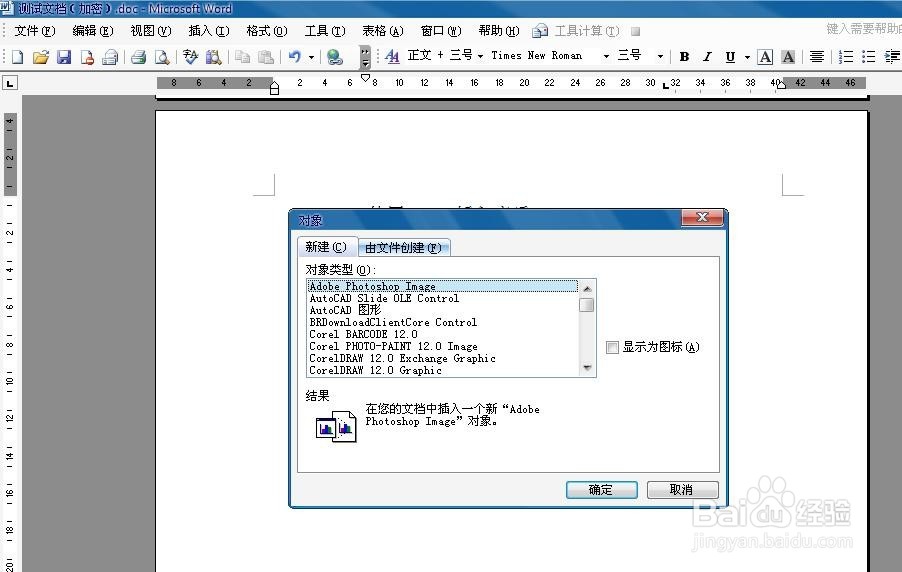This screenshot has width=902, height=572.
Task: Click the object list scrollbar thumb
Action: [587, 304]
